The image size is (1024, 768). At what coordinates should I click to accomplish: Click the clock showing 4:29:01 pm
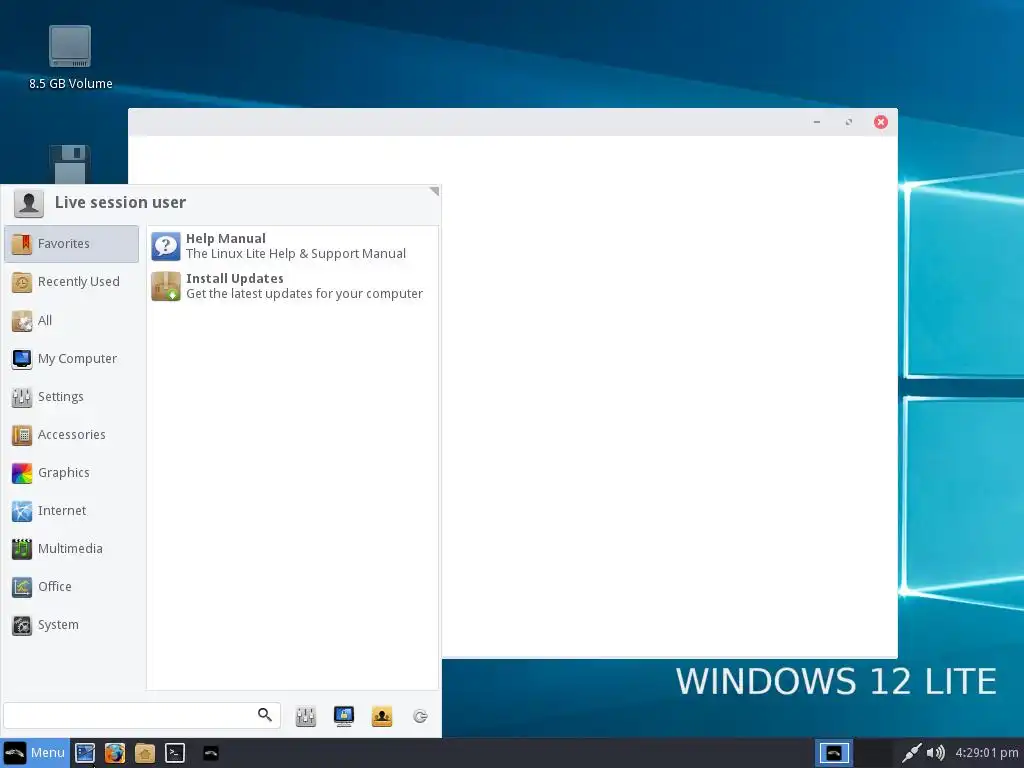click(x=987, y=753)
